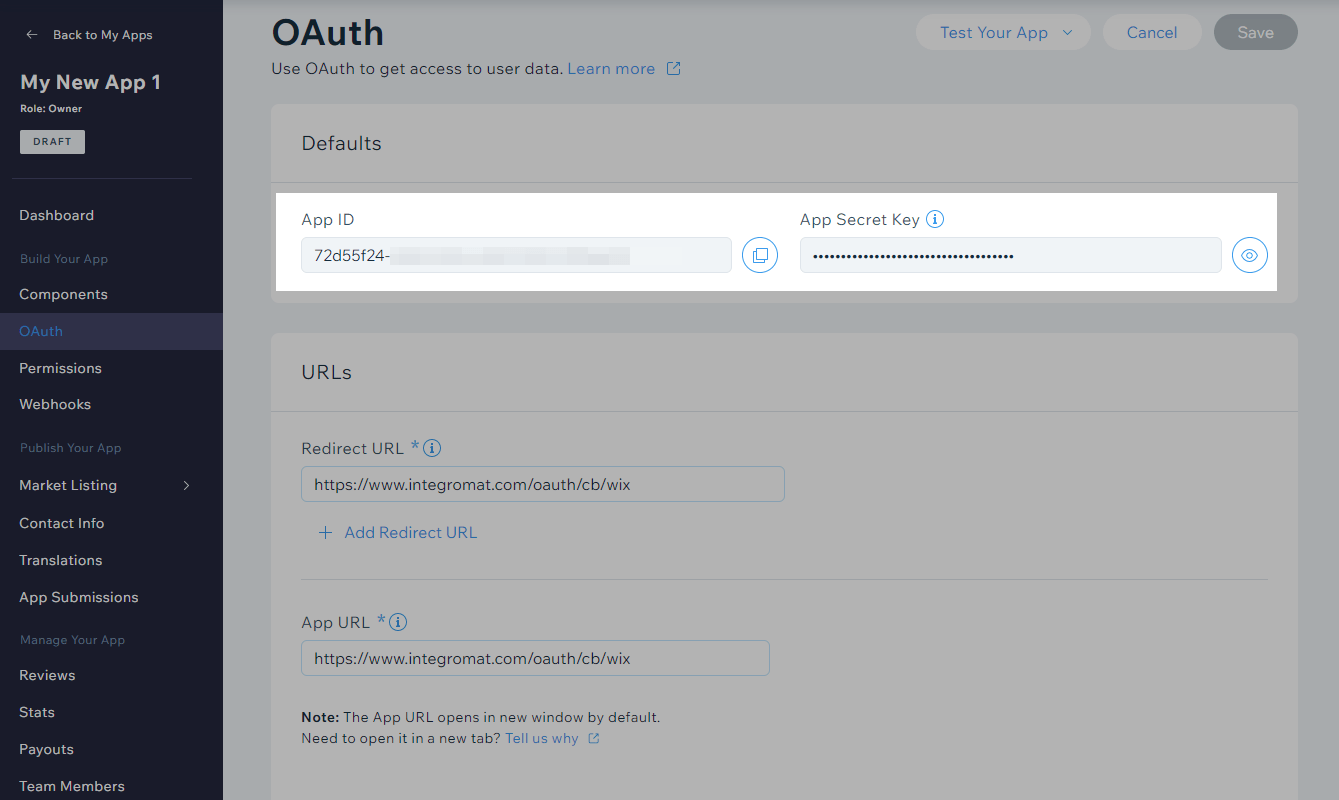Open the Permissions page in sidebar

point(60,368)
